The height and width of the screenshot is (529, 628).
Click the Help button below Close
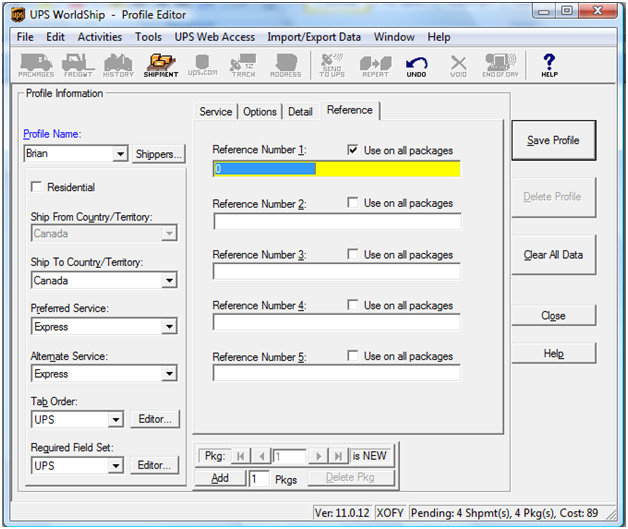tap(554, 354)
